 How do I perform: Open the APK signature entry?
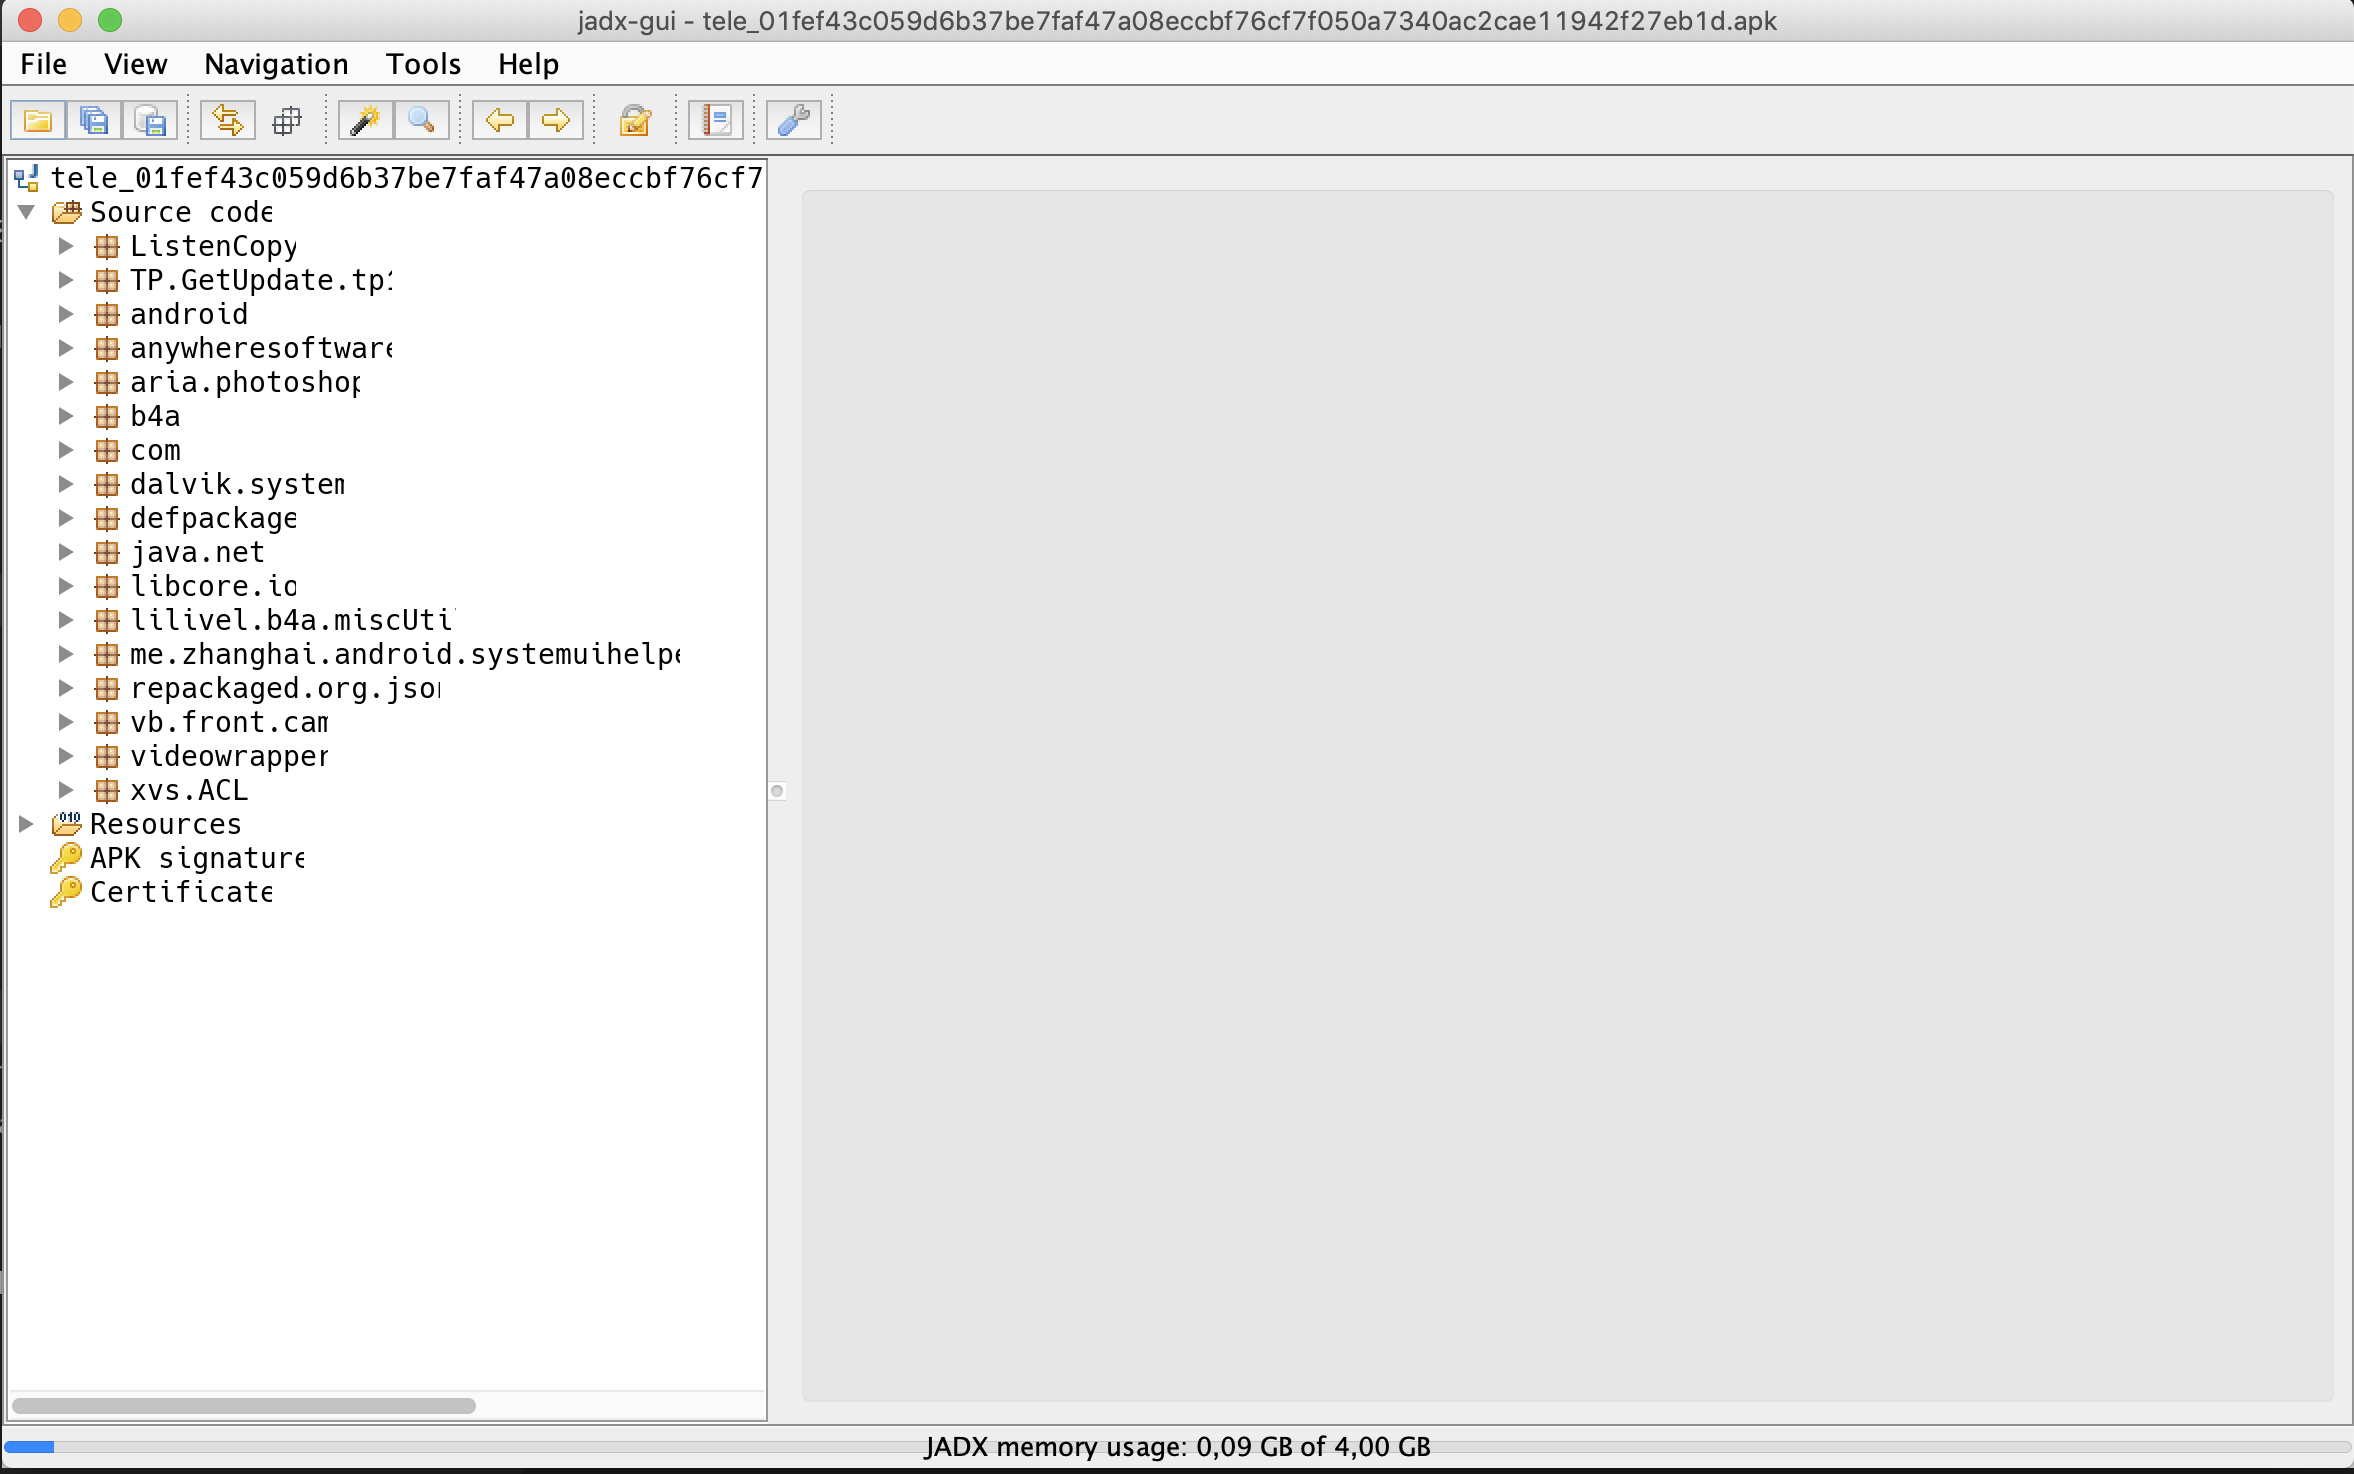pos(196,858)
